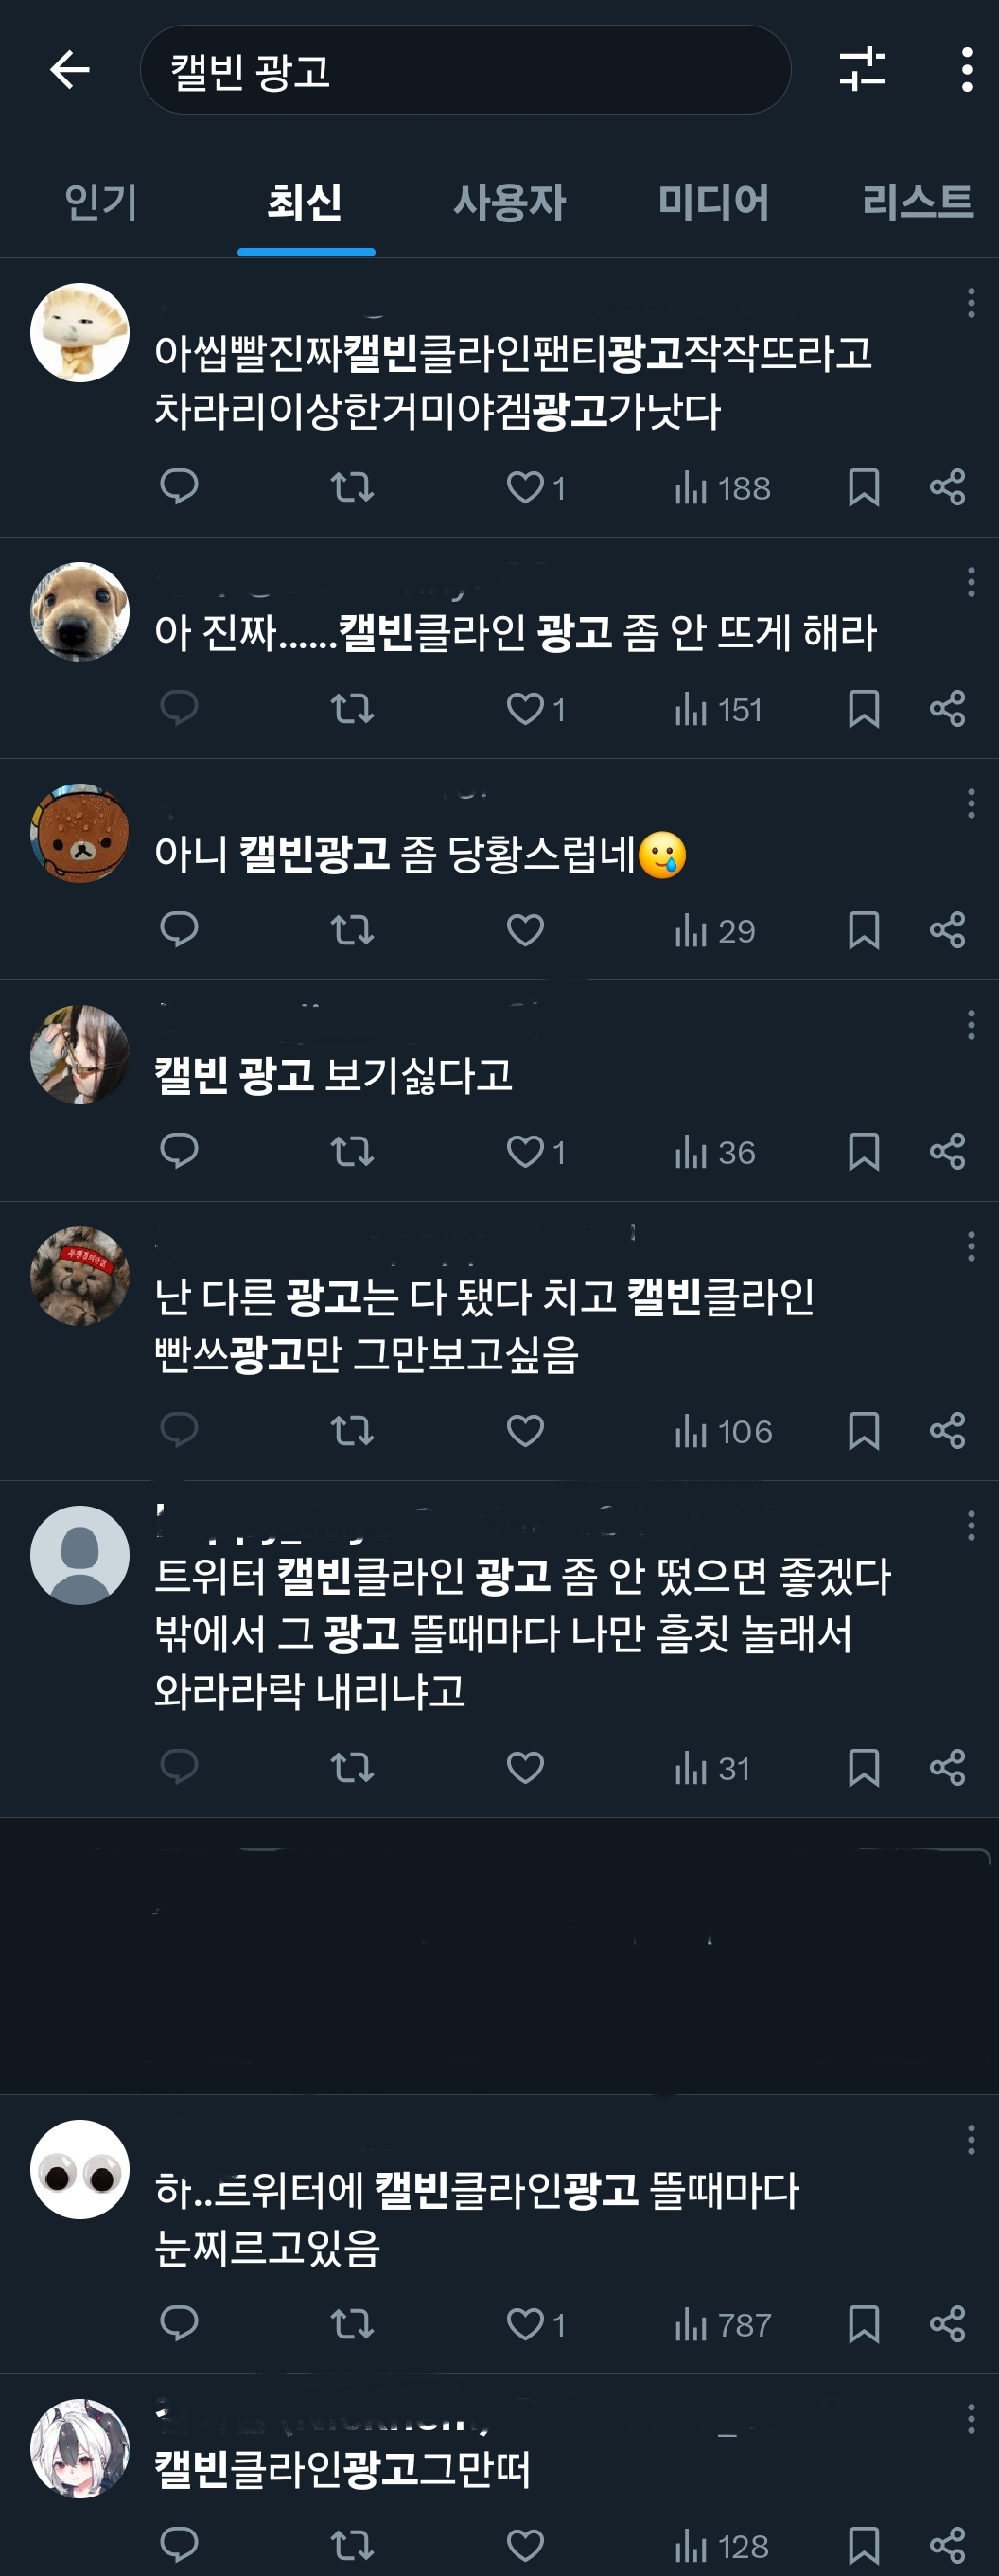Screen dimensions: 999x2576
Task: Open the top-right overflow menu
Action: pos(966,70)
